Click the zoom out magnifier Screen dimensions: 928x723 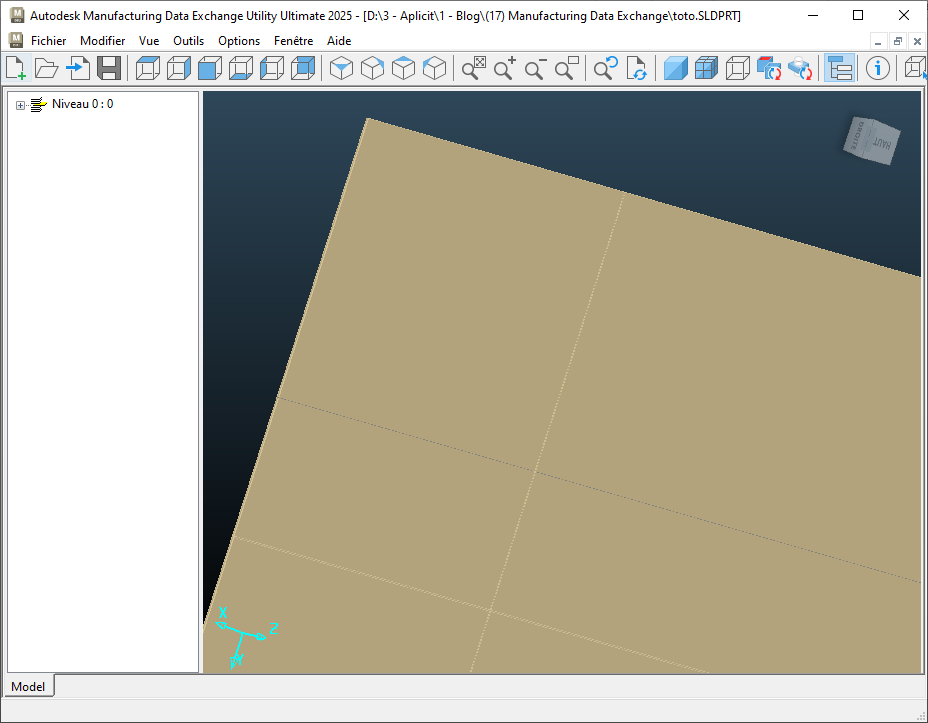[x=536, y=68]
